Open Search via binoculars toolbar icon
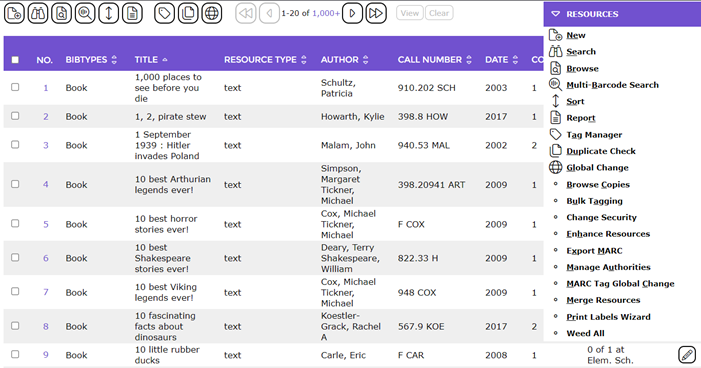 pos(38,13)
